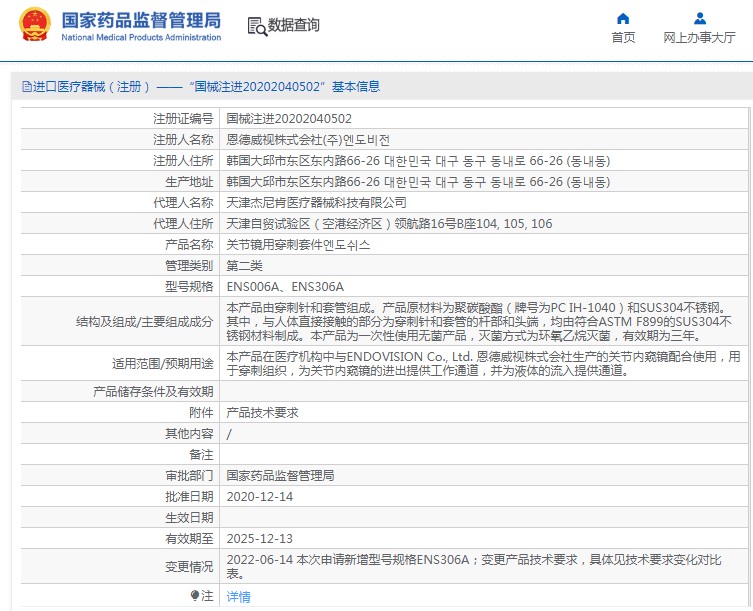Click the 变更情况 2022-06-14 change text
753x611 pixels.
(474, 566)
